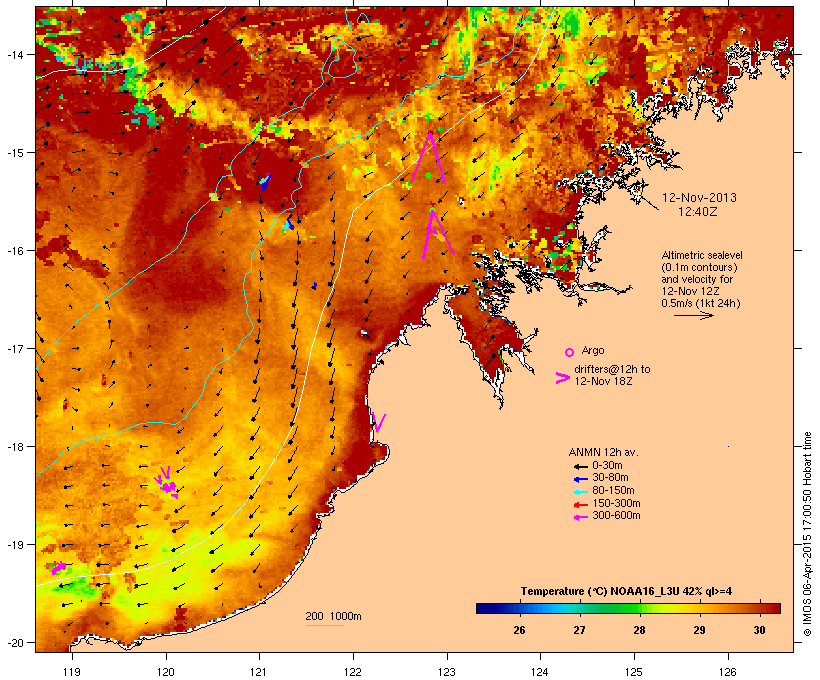The image size is (820, 680).
Task: Click the magenta 300-600m legend arrow
Action: (580, 517)
